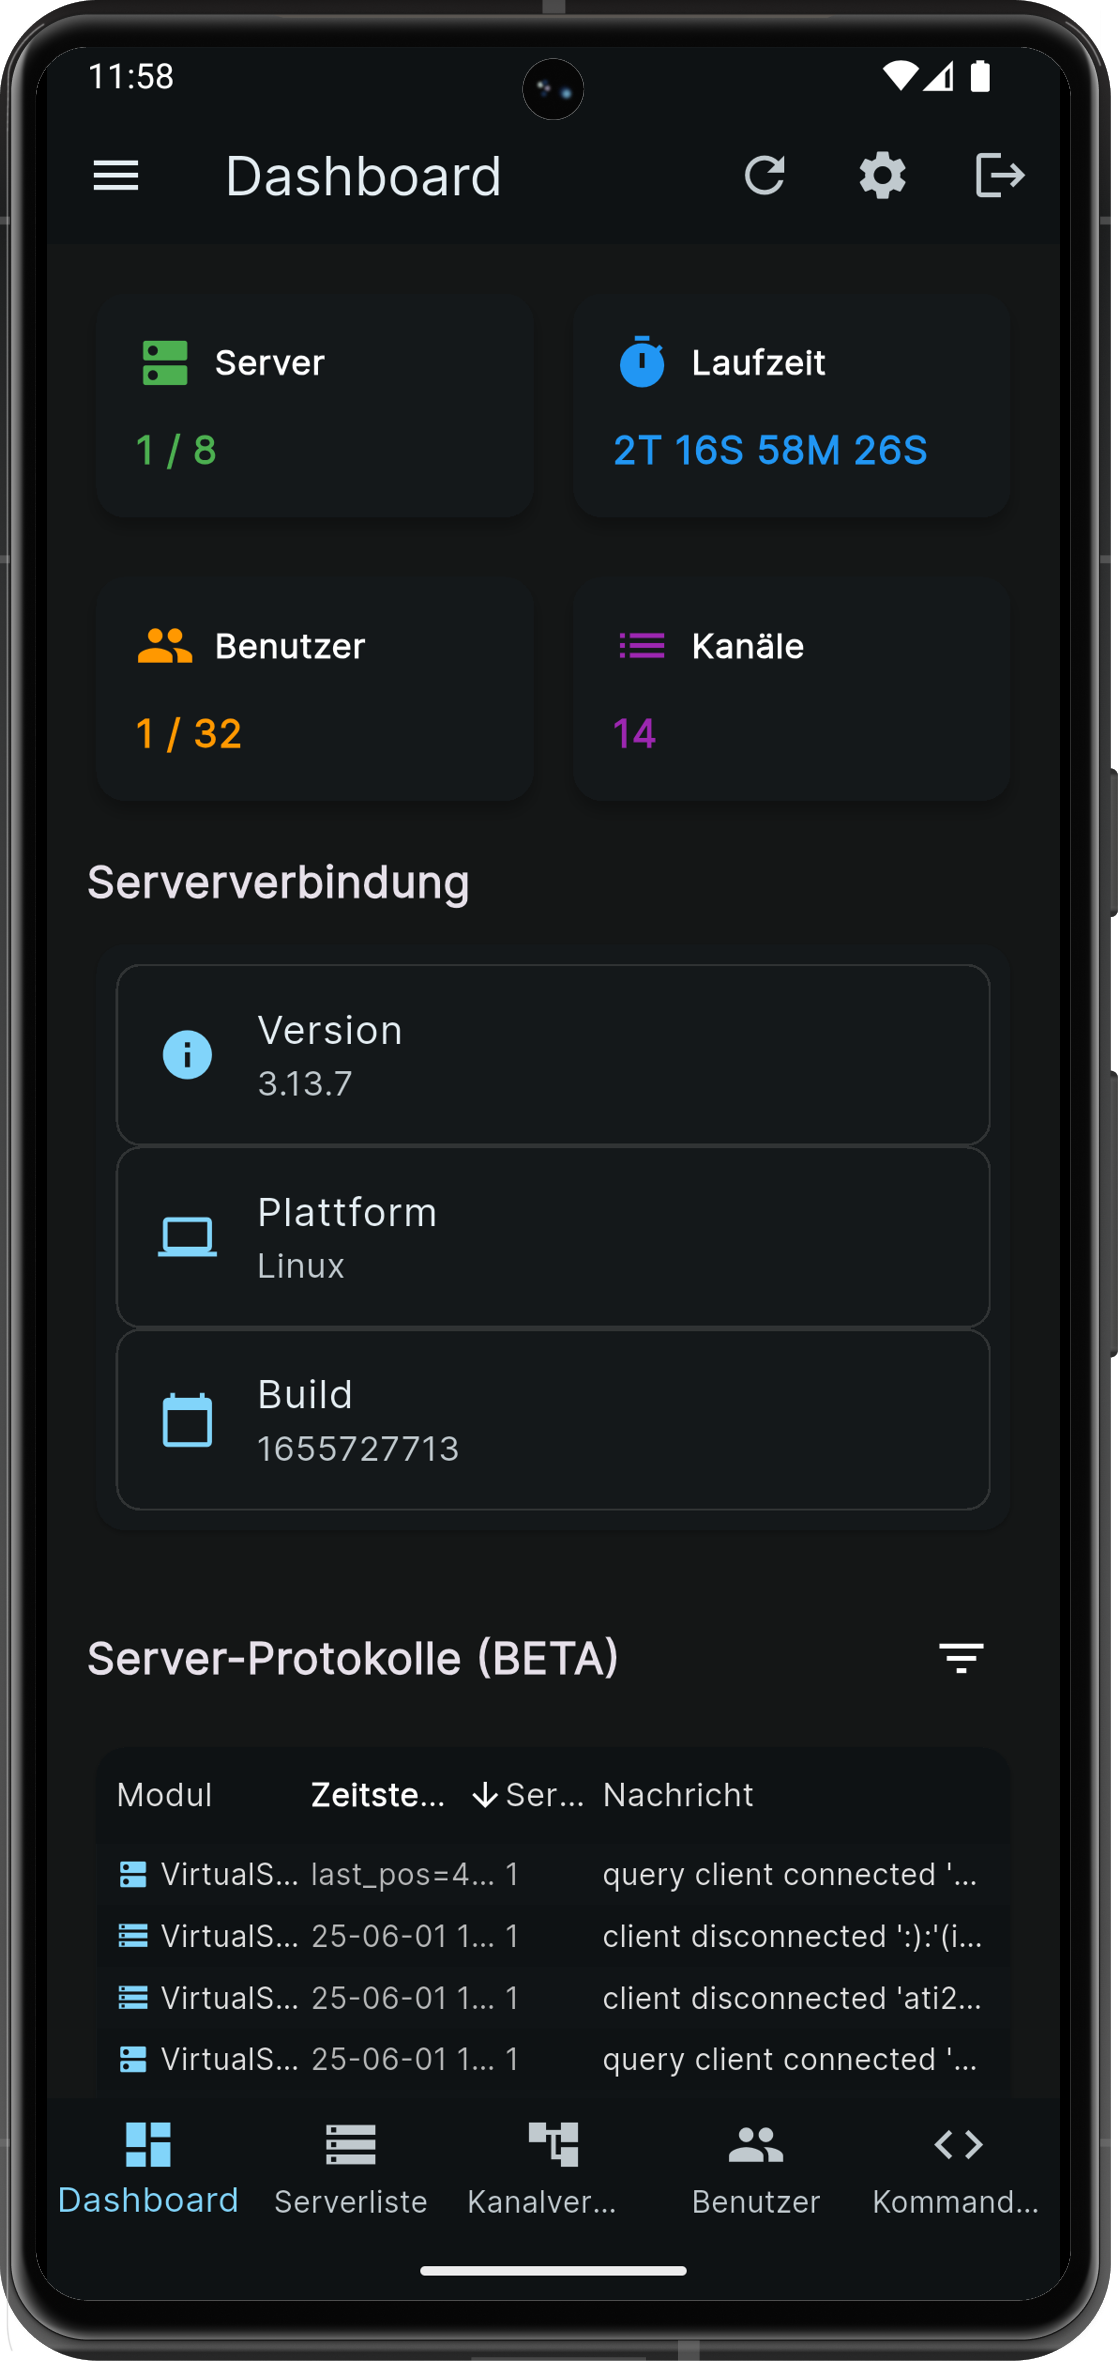
Task: Select the server count card showing 1 / 8
Action: [x=315, y=404]
